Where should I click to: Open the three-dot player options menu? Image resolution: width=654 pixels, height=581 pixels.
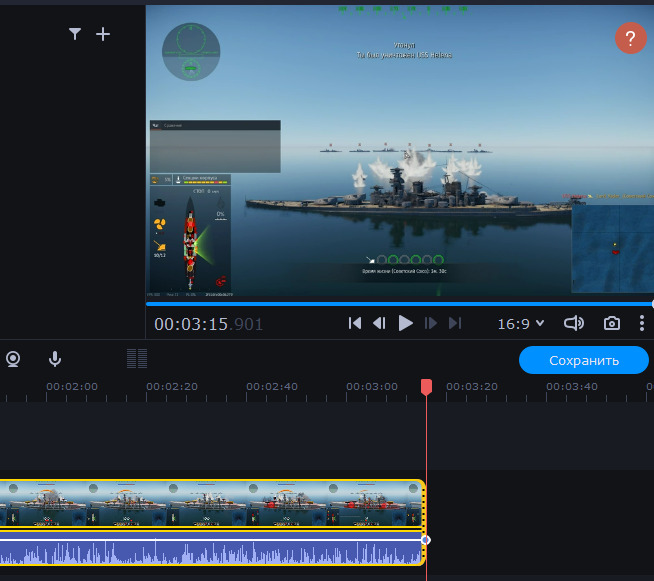641,323
